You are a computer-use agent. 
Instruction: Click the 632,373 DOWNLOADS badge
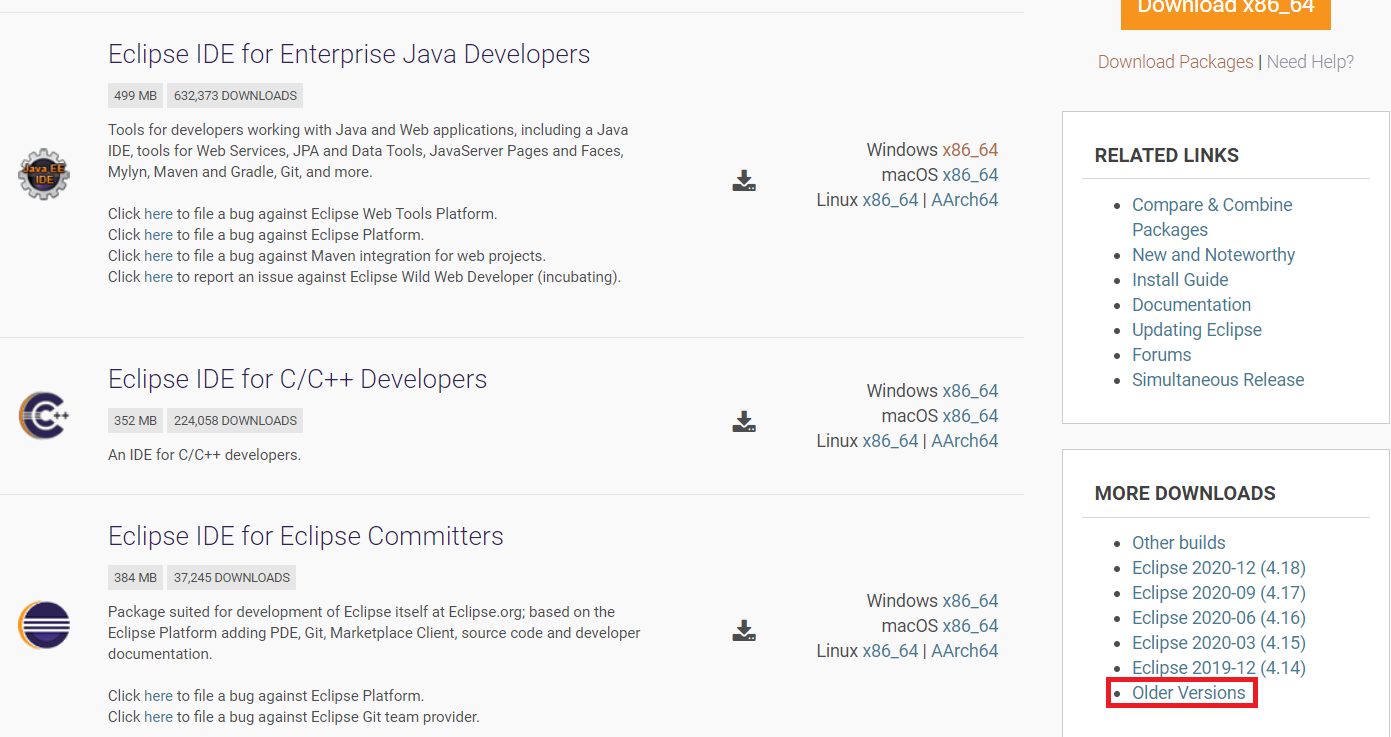click(235, 96)
